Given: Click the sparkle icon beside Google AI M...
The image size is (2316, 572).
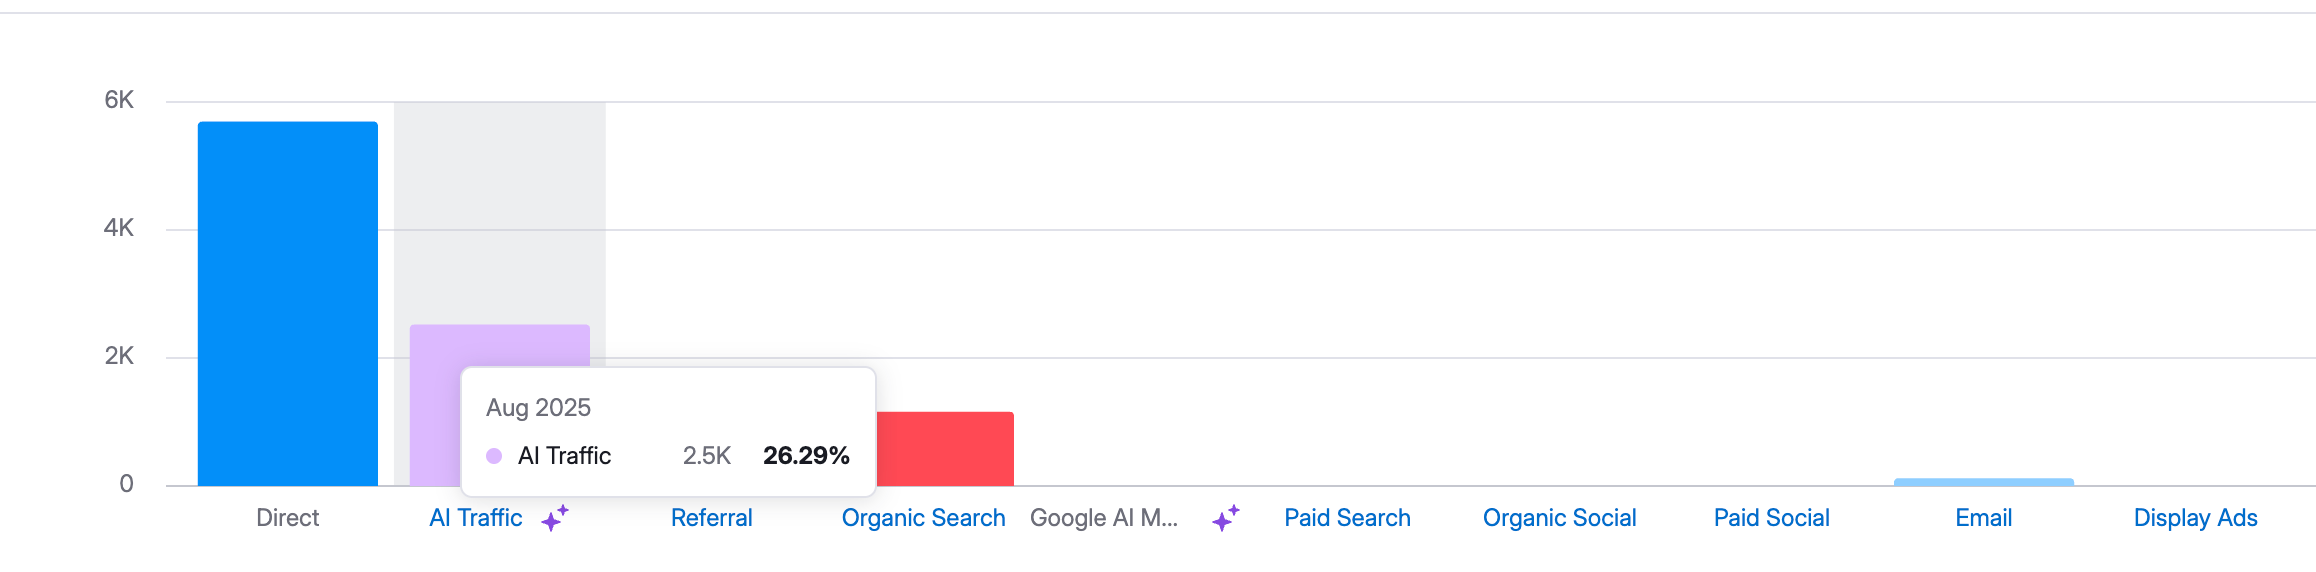Looking at the screenshot, I should 1225,518.
